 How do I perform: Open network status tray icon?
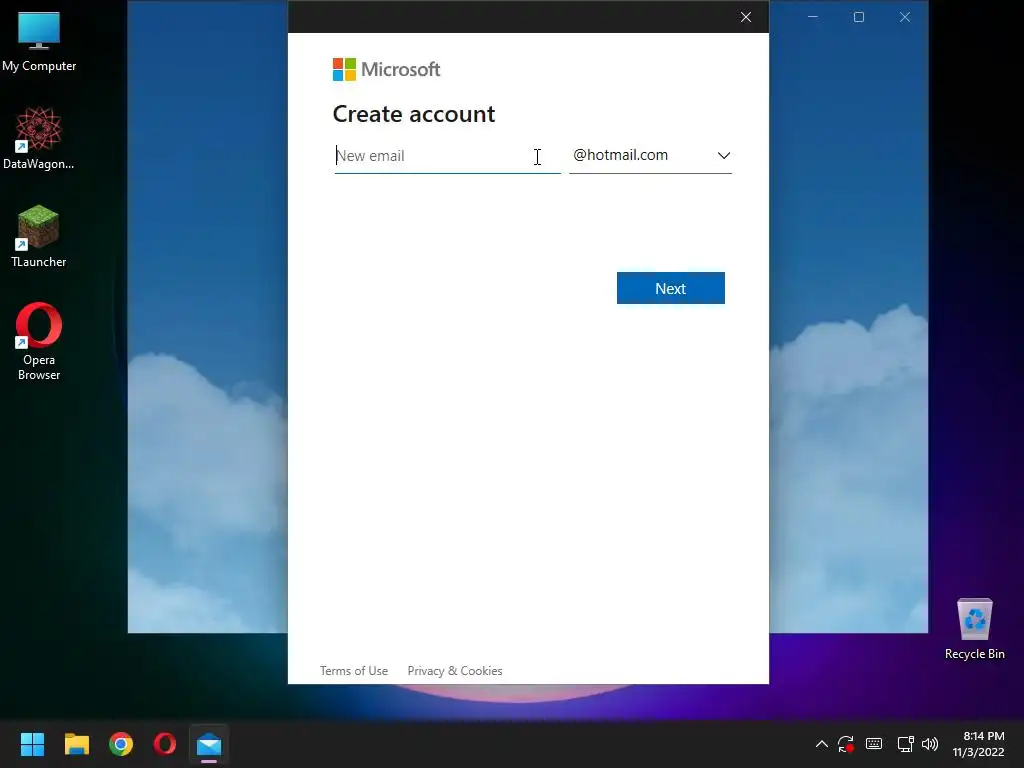[905, 744]
